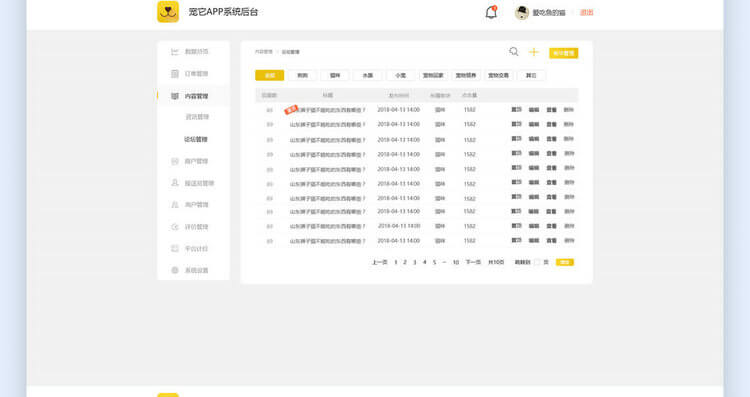Log out using the red 退出 link
The width and height of the screenshot is (750, 397).
(586, 12)
